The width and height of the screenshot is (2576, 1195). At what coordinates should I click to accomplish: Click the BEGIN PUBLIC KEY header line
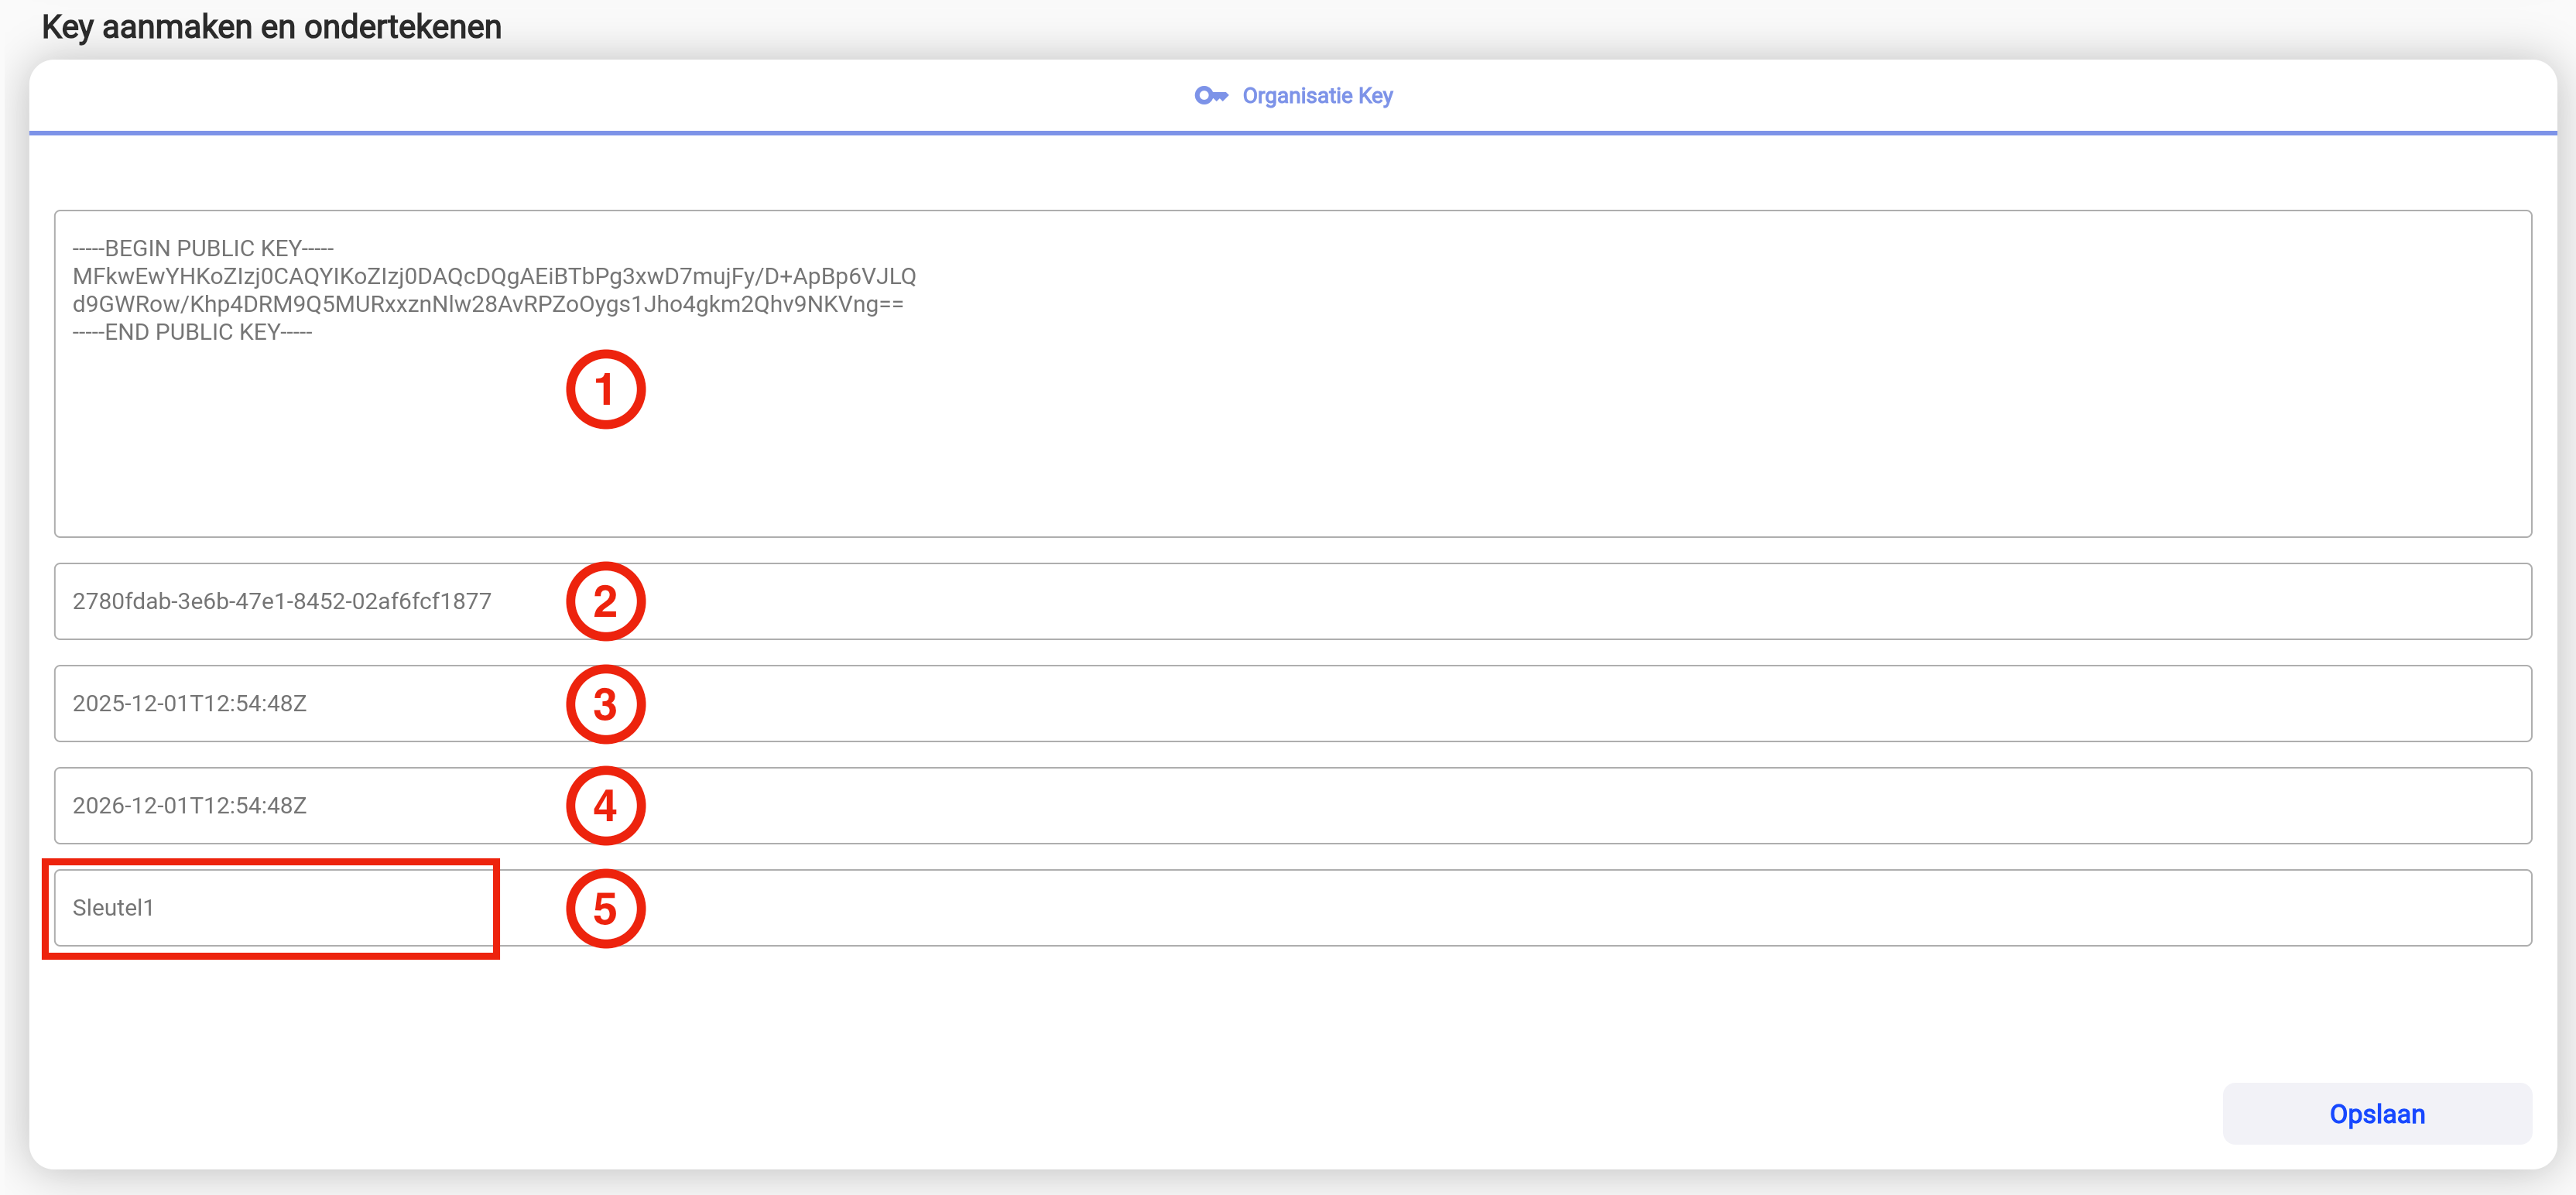(x=203, y=248)
